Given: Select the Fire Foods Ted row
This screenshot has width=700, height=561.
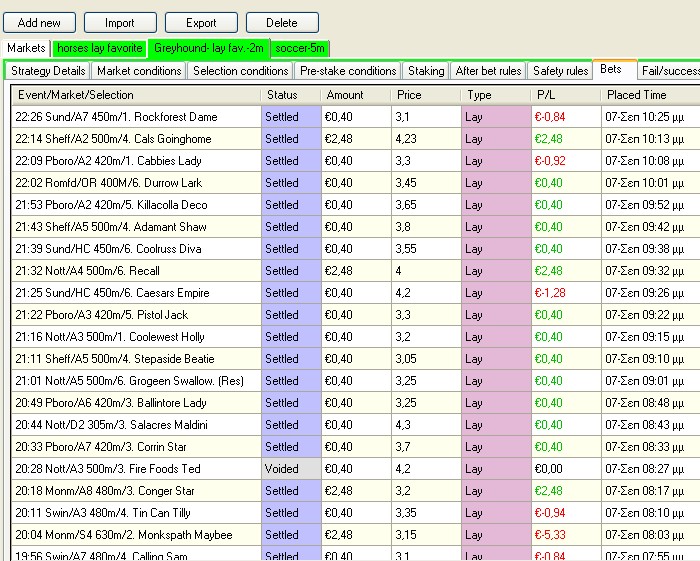Looking at the screenshot, I should (356, 469).
